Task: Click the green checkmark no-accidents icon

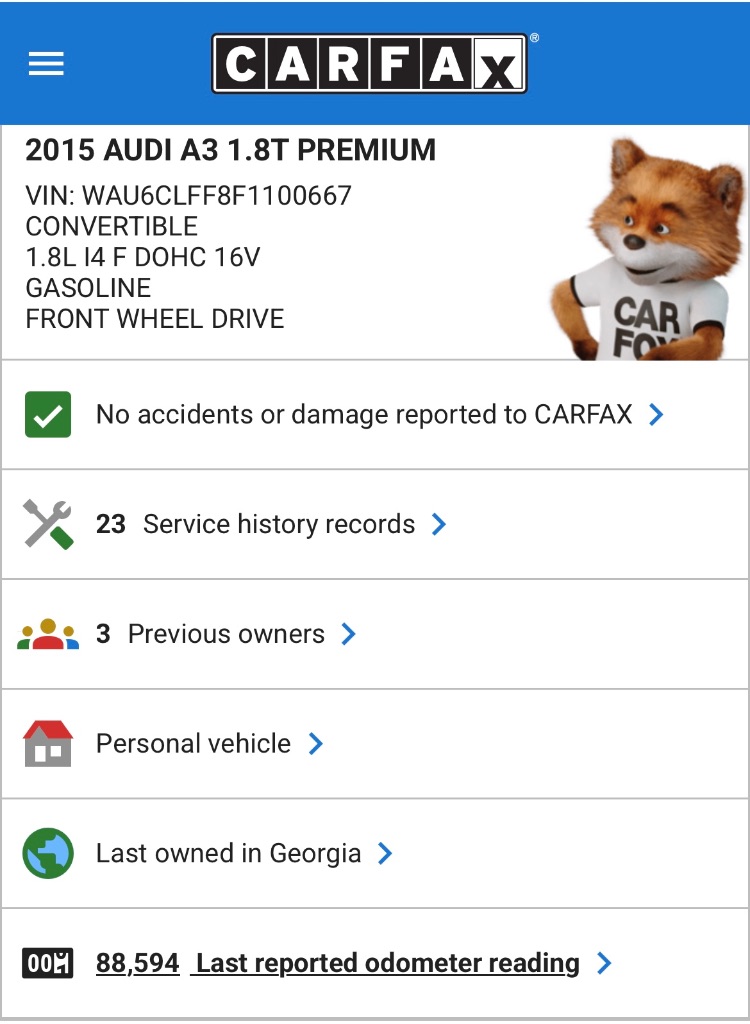Action: [x=48, y=414]
